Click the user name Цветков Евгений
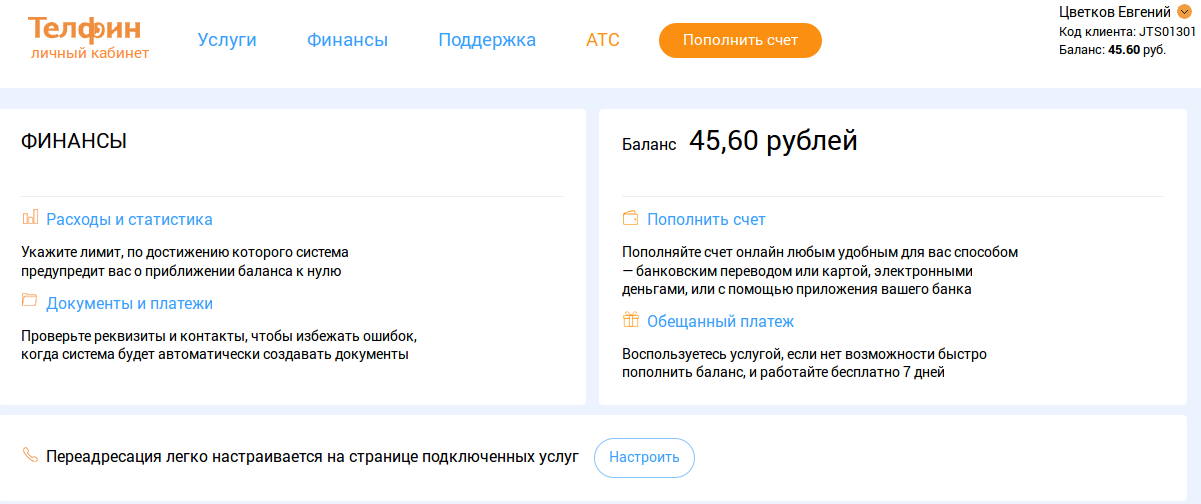The height and width of the screenshot is (504, 1201). click(x=1115, y=12)
